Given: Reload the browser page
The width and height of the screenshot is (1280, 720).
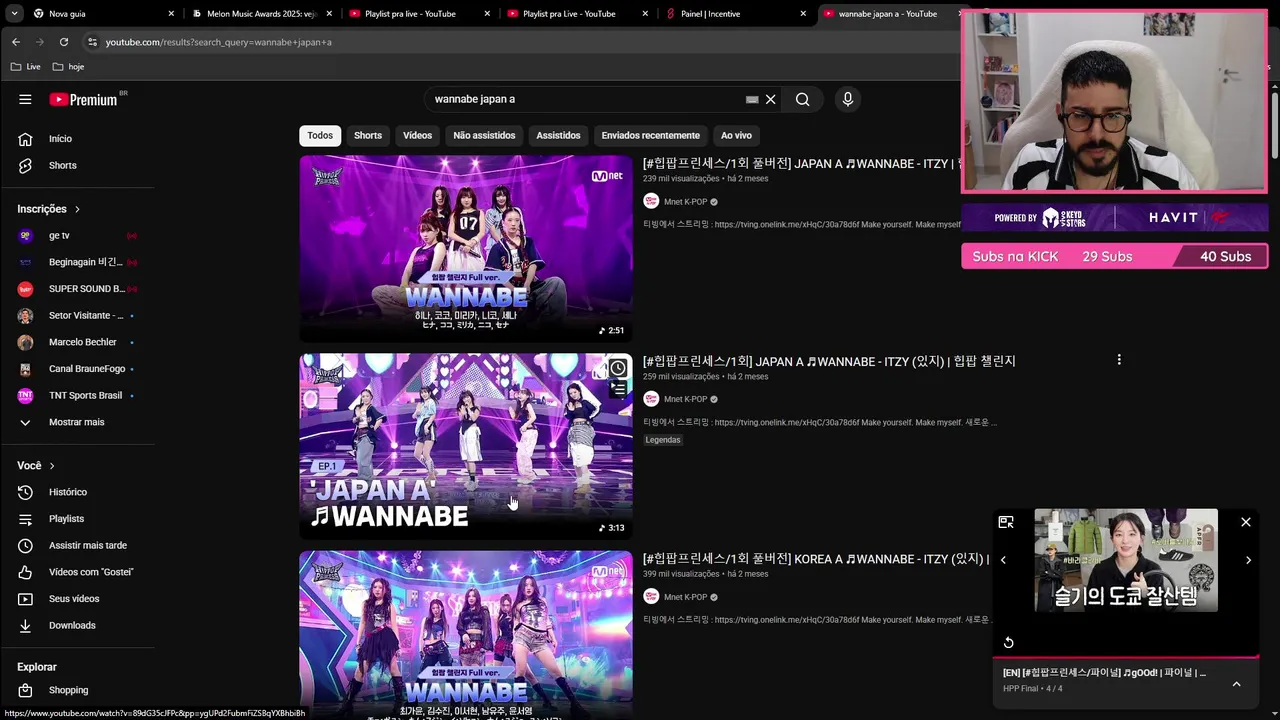Looking at the screenshot, I should [x=64, y=42].
